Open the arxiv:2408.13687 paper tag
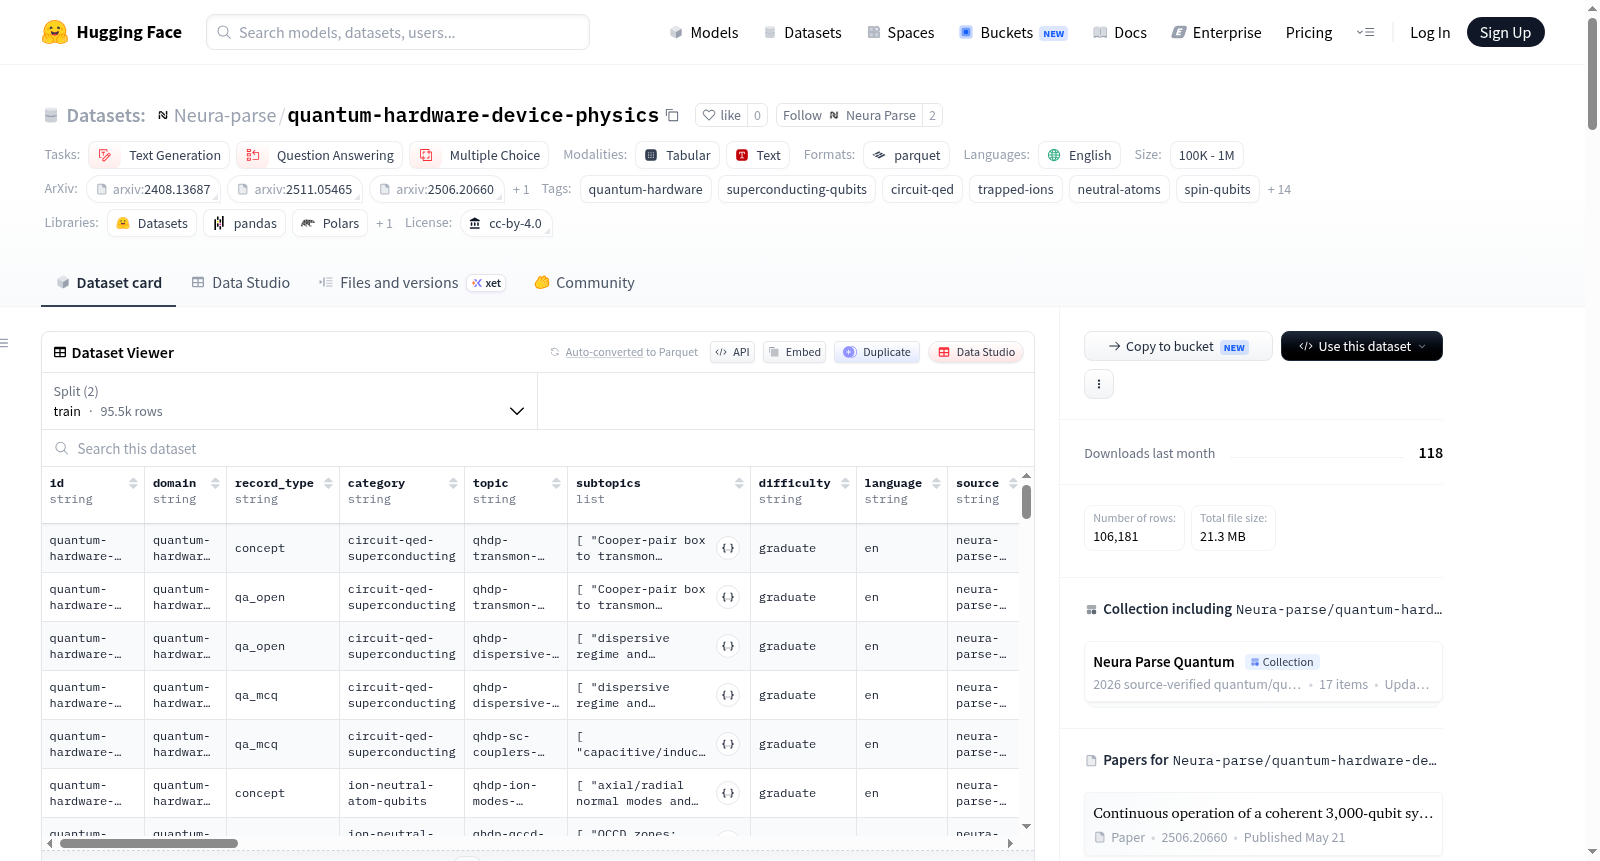The width and height of the screenshot is (1600, 861). 153,190
